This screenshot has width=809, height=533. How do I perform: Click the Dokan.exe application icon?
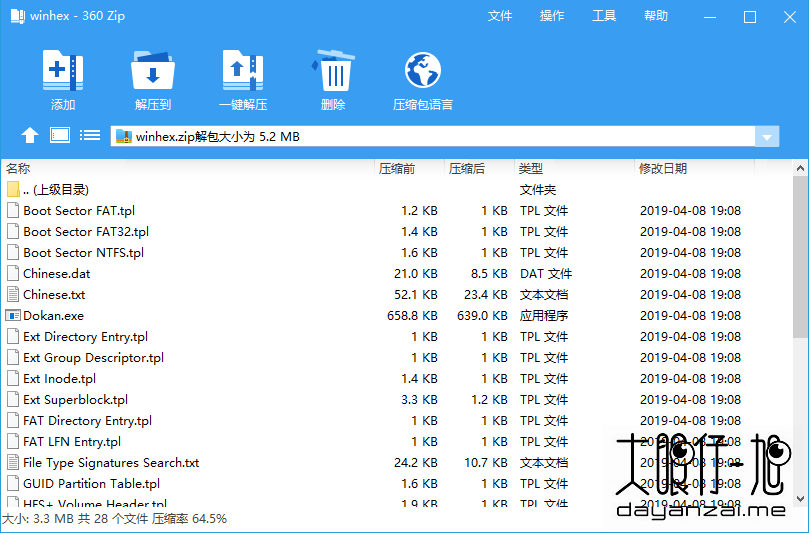[13, 315]
